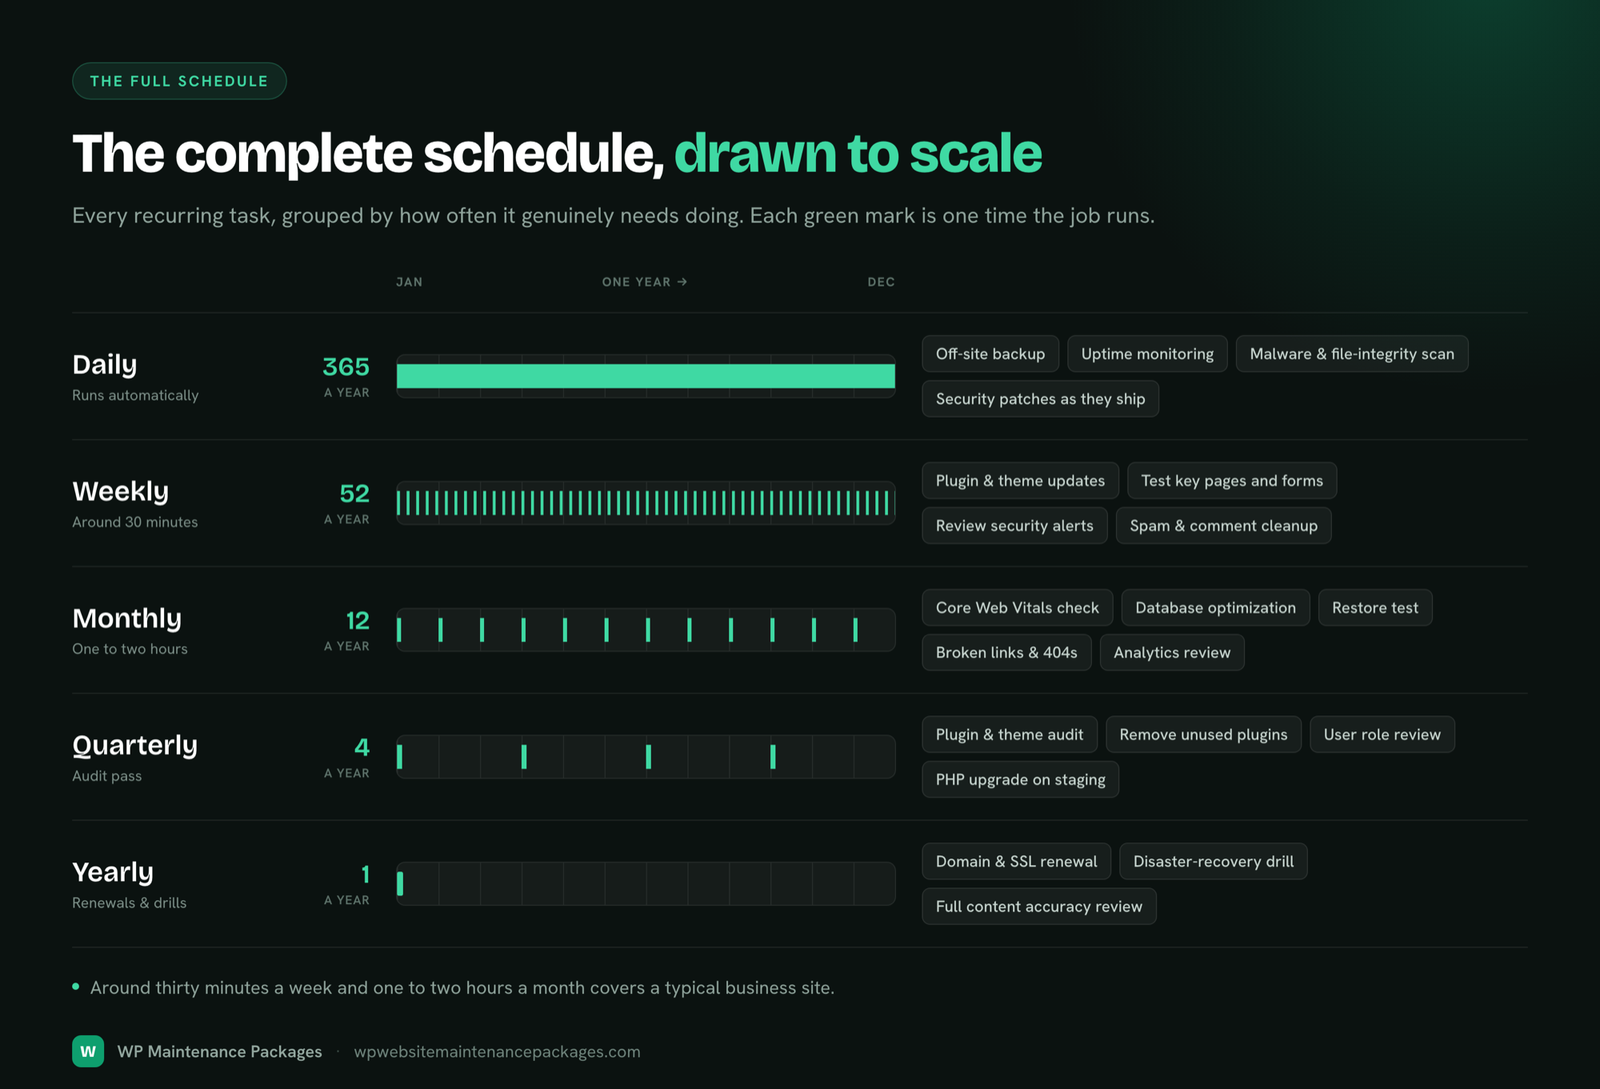
Task: Select the User role review tag
Action: click(1382, 735)
